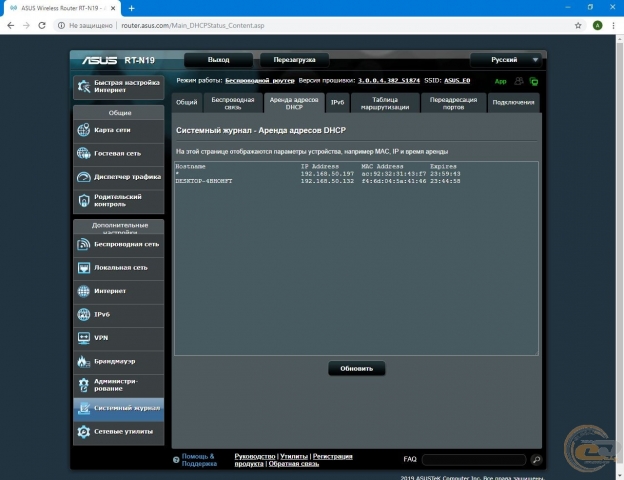The image size is (624, 480).
Task: Switch to the IPv6 log tab
Action: 337,102
